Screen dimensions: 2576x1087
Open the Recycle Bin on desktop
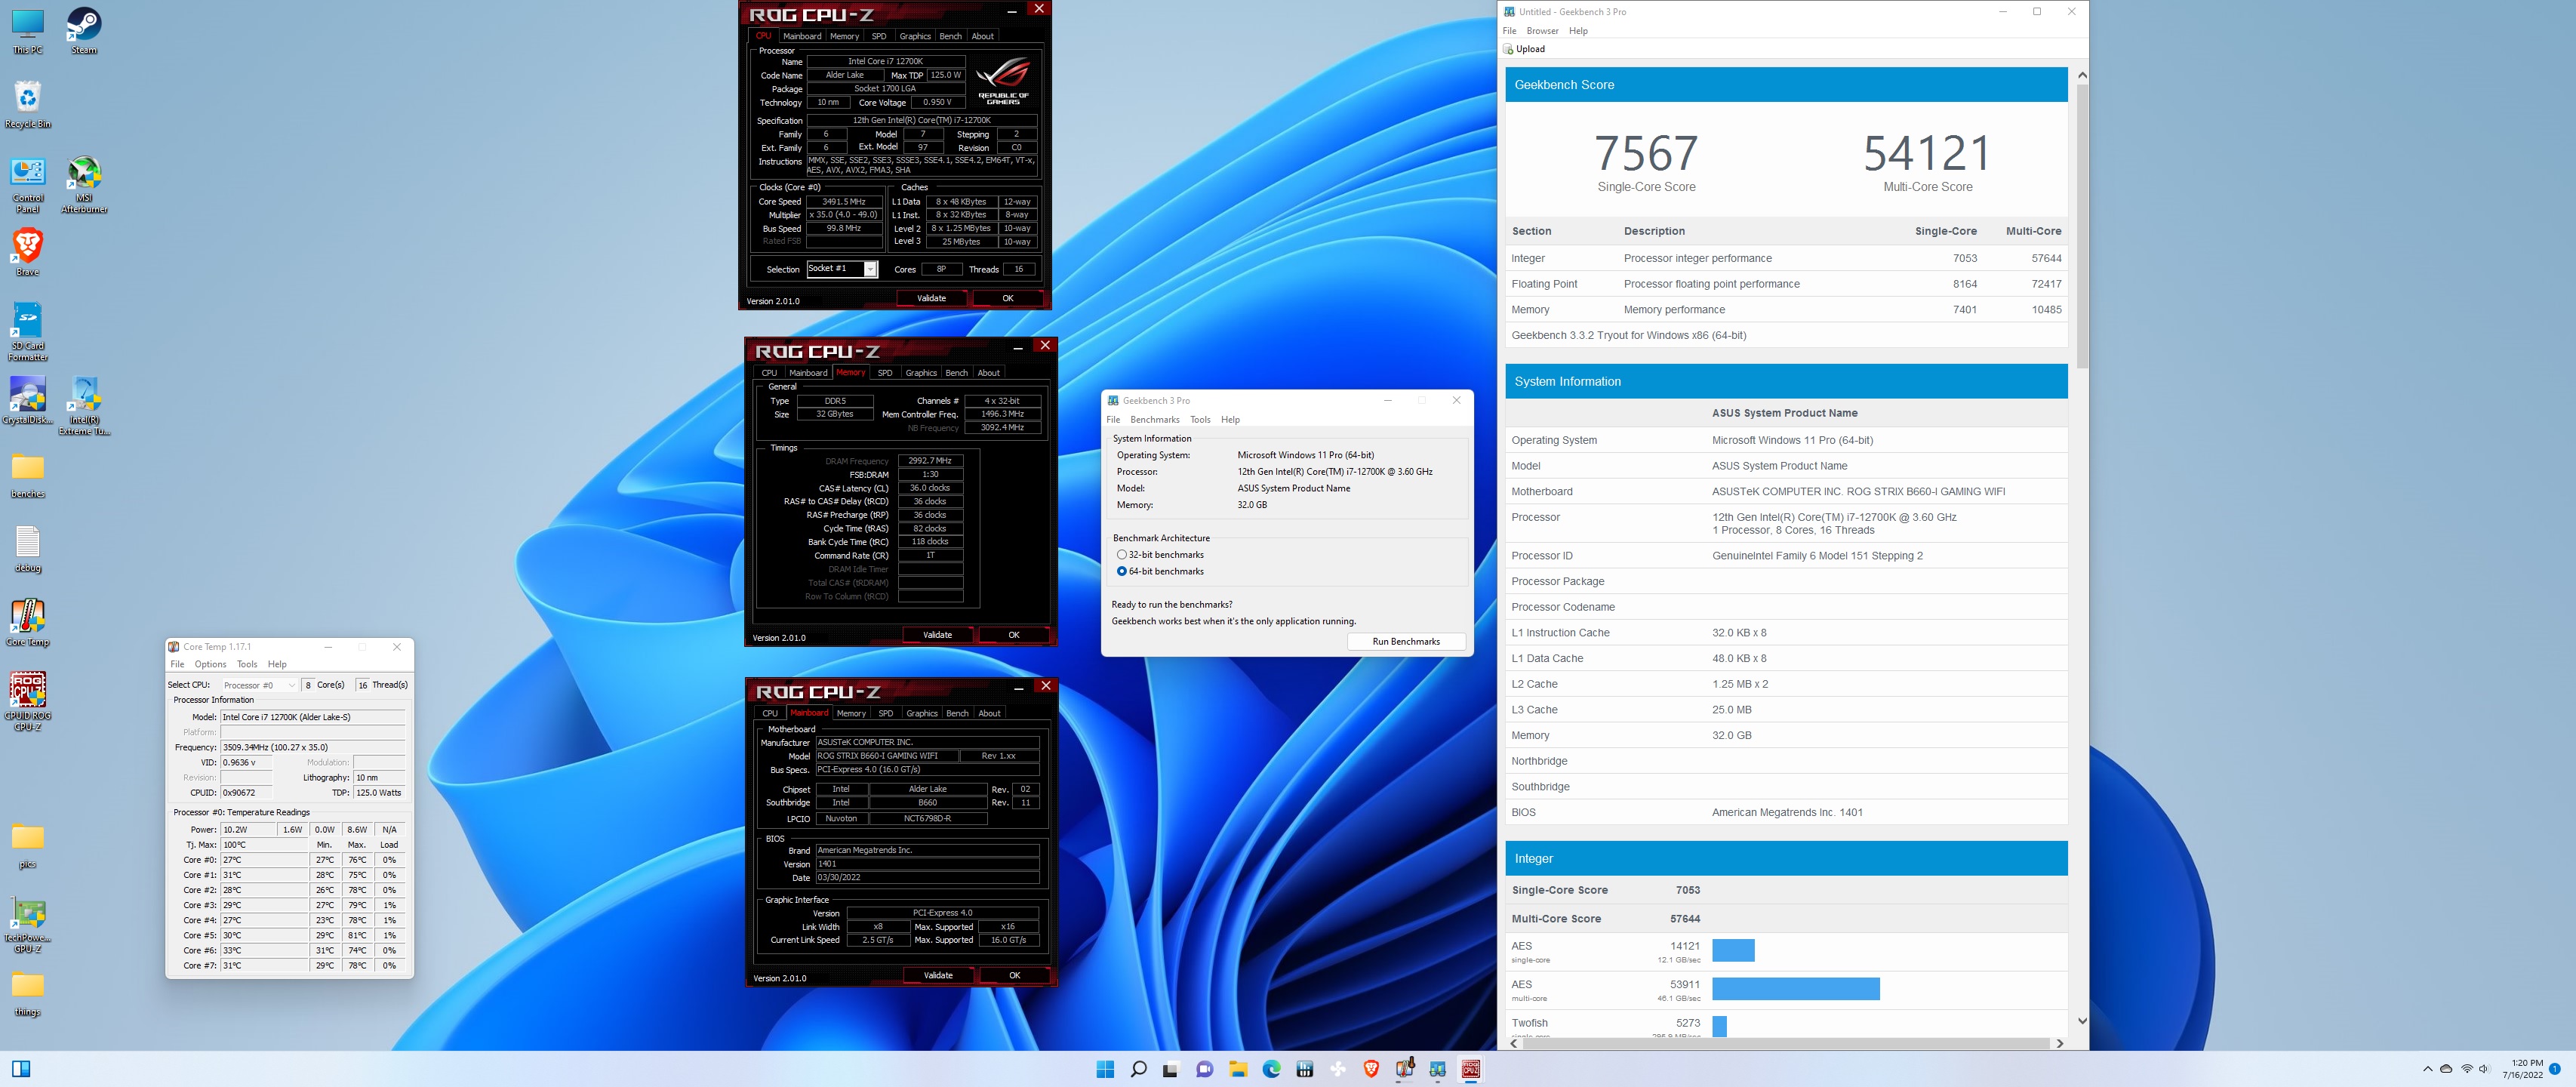point(27,105)
